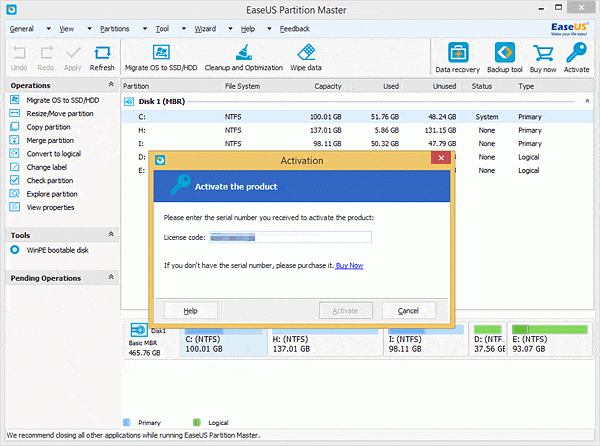Image resolution: width=600 pixels, height=446 pixels.
Task: Open the Tool menu
Action: click(x=162, y=29)
